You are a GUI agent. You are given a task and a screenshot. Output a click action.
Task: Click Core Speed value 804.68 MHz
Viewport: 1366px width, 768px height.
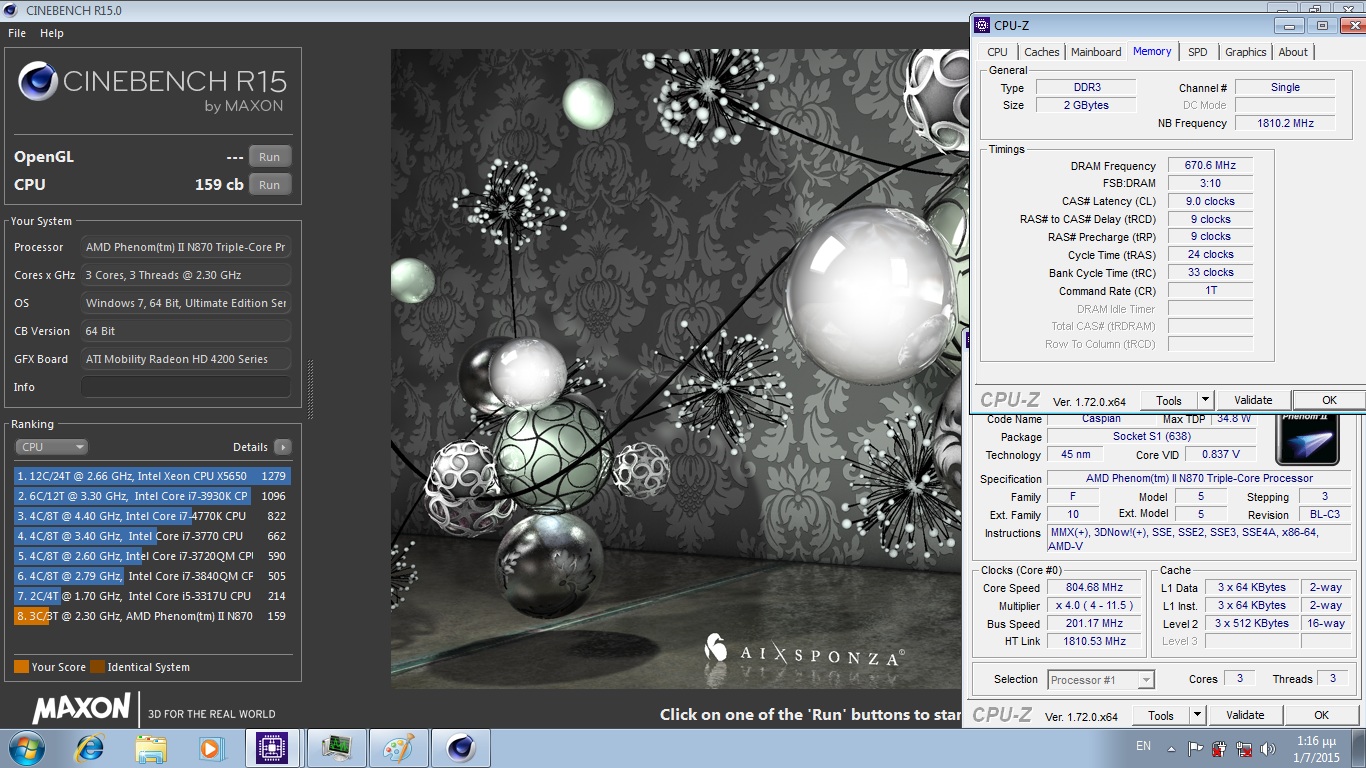click(x=1095, y=588)
